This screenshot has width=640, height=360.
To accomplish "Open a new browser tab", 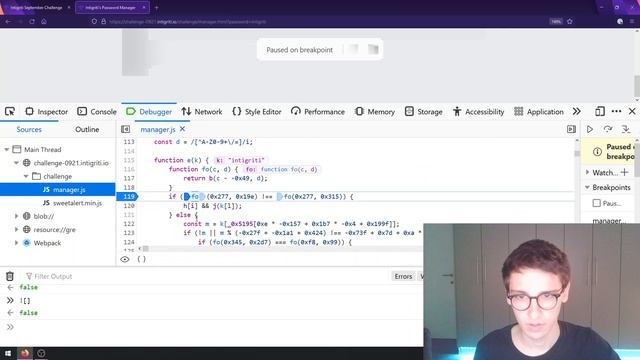I will [x=156, y=7].
